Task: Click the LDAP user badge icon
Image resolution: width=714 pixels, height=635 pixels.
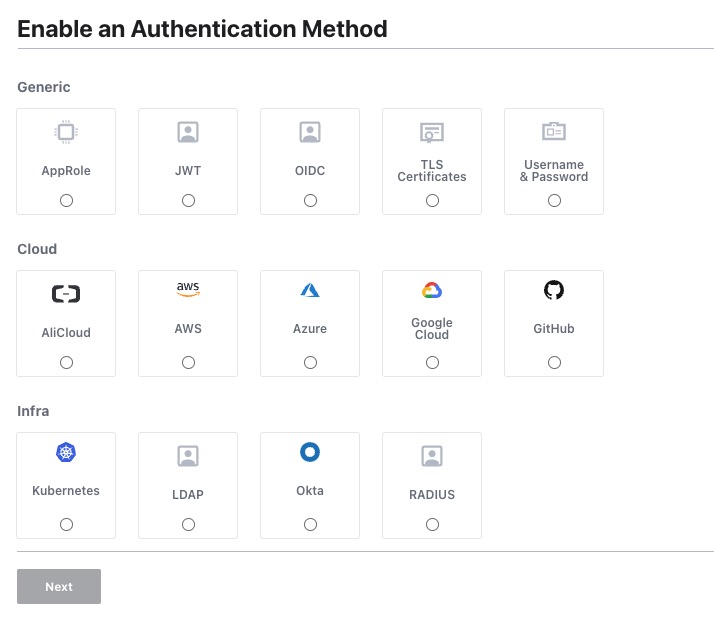Action: 188,456
